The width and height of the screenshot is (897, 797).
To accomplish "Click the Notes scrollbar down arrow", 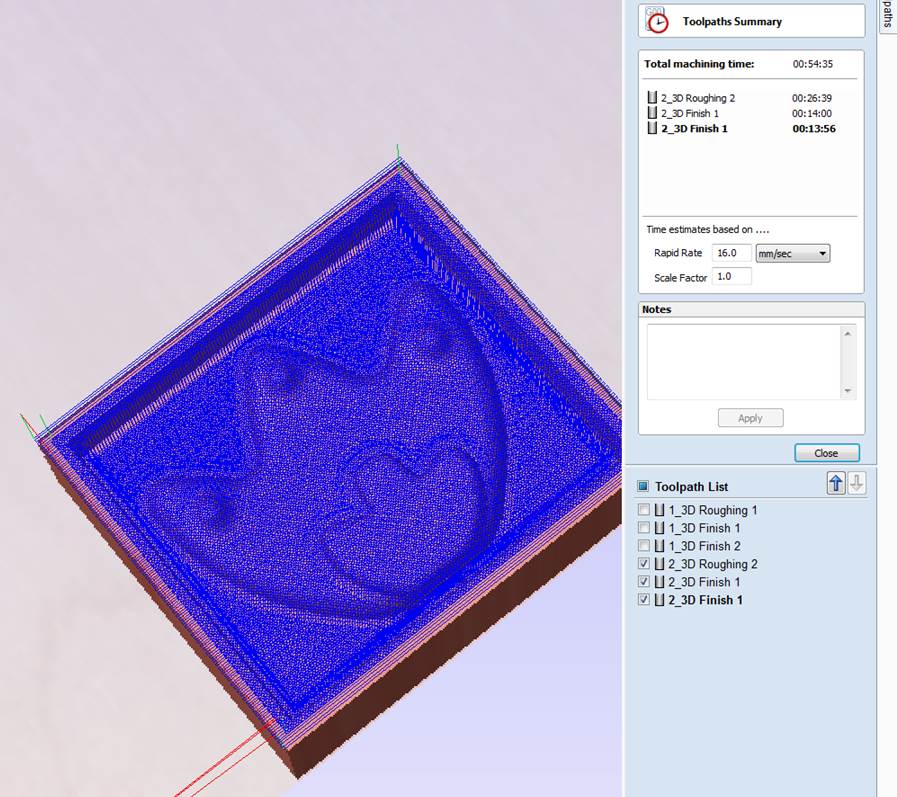I will tap(848, 391).
